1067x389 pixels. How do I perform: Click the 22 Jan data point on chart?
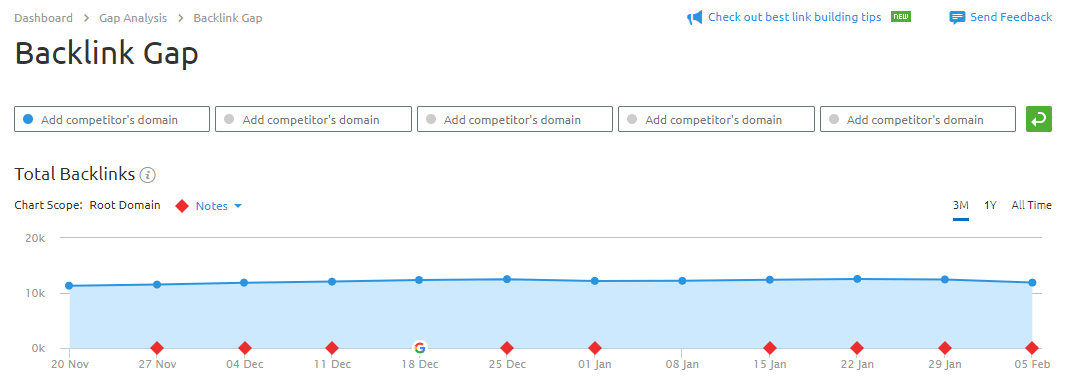[857, 279]
